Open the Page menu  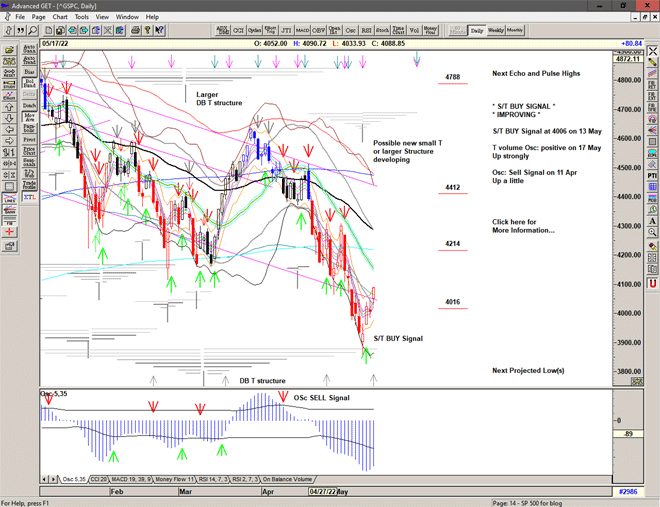point(38,17)
